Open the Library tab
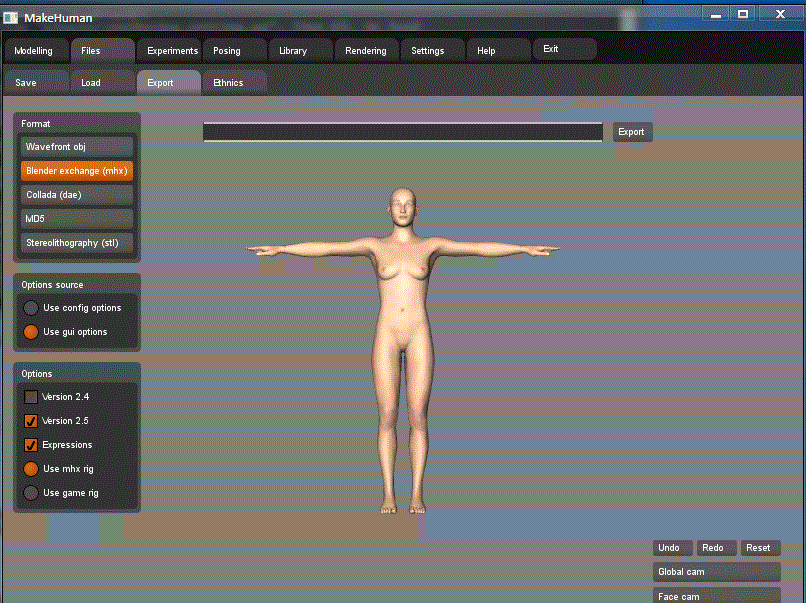Viewport: 806px width, 603px height. pos(293,51)
